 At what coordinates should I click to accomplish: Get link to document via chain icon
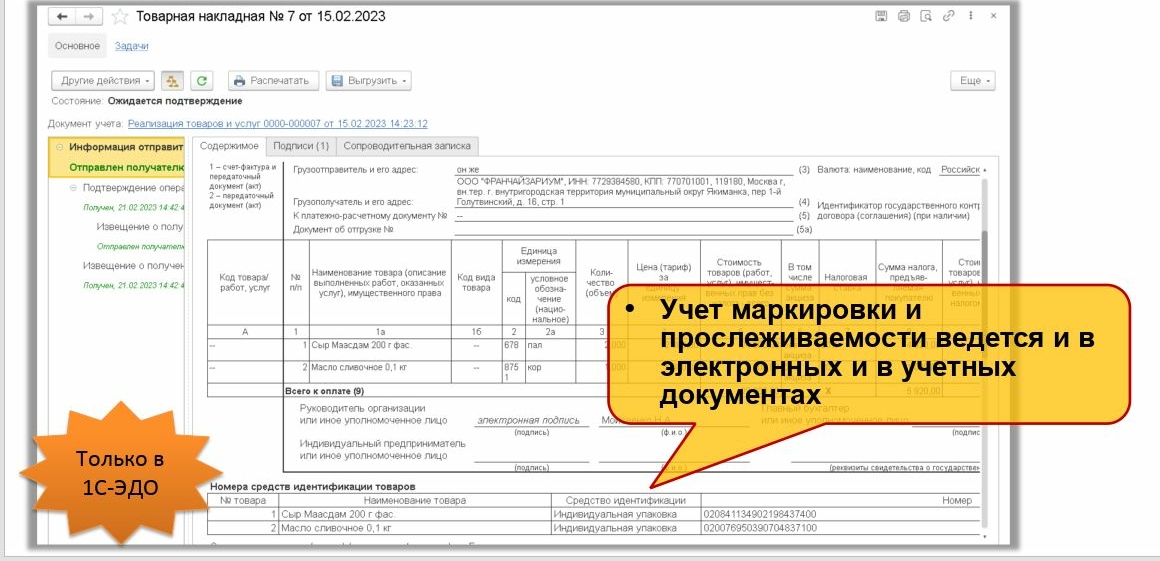(948, 16)
